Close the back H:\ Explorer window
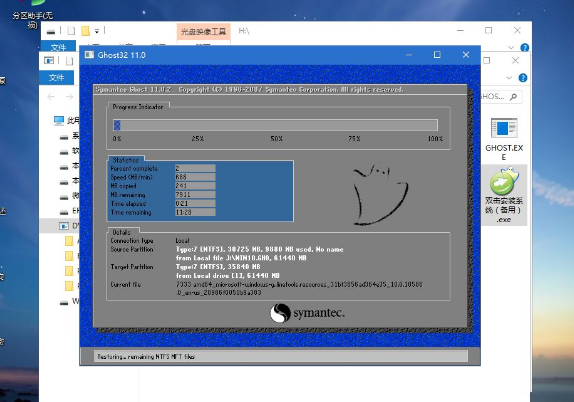Screen dimensions: 574x402 tap(517, 30)
